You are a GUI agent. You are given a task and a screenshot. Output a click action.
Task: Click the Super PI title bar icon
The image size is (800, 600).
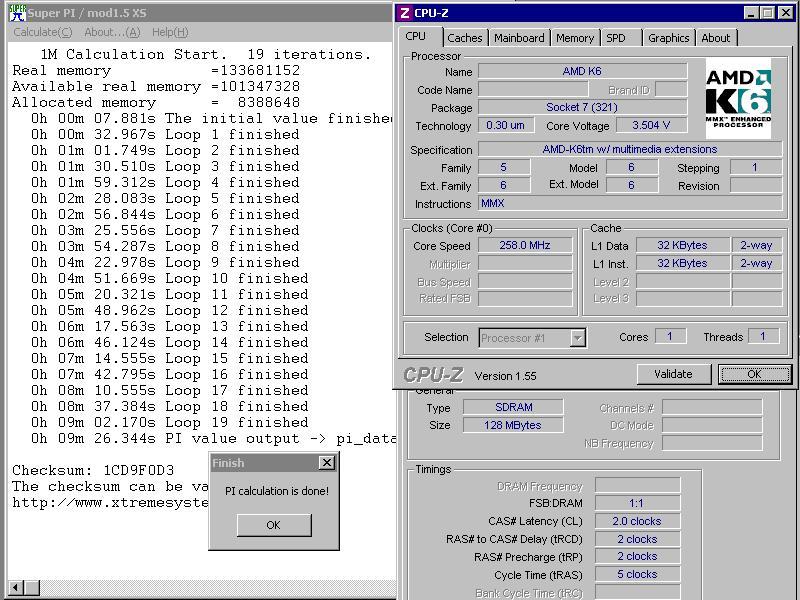point(17,13)
